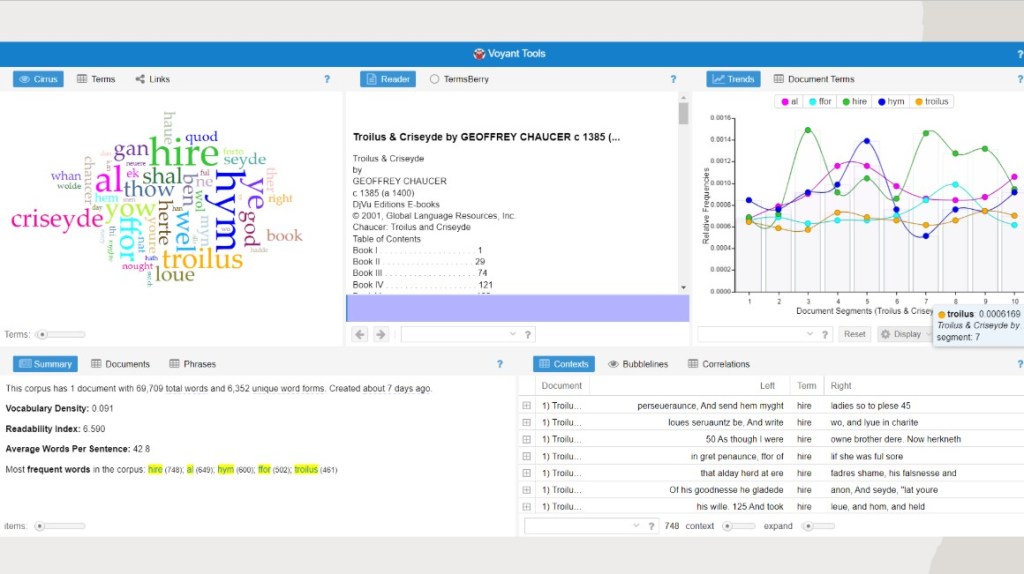Toggle the 'hire' series in the Trends legend
This screenshot has height=574, width=1024.
click(854, 101)
